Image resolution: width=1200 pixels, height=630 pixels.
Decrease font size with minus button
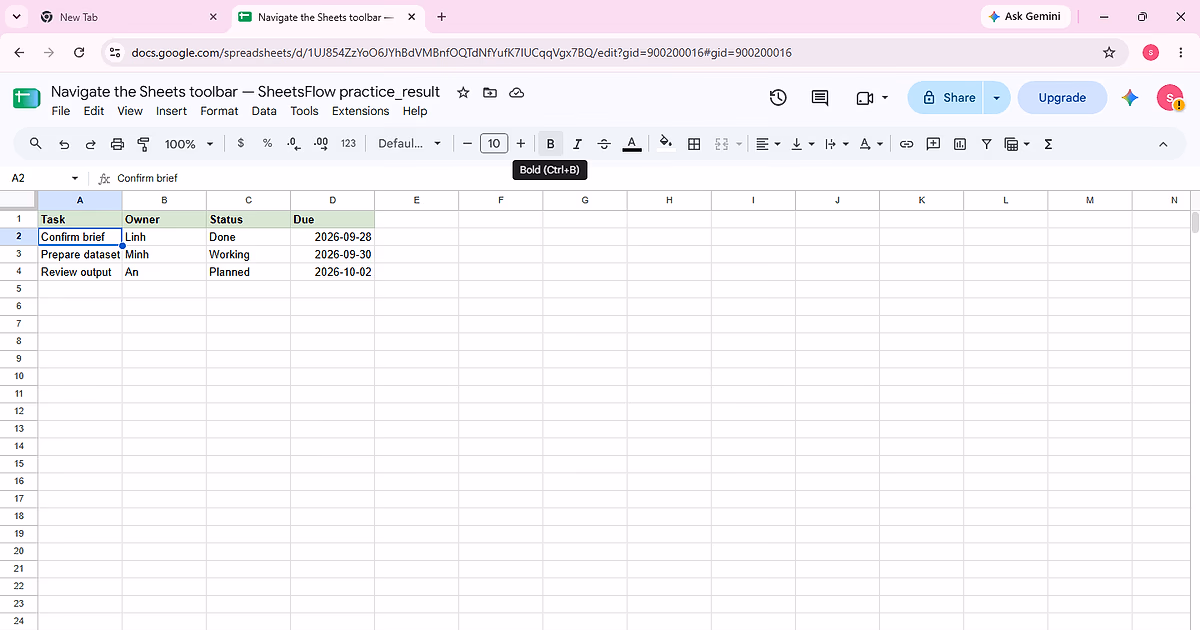pos(467,144)
